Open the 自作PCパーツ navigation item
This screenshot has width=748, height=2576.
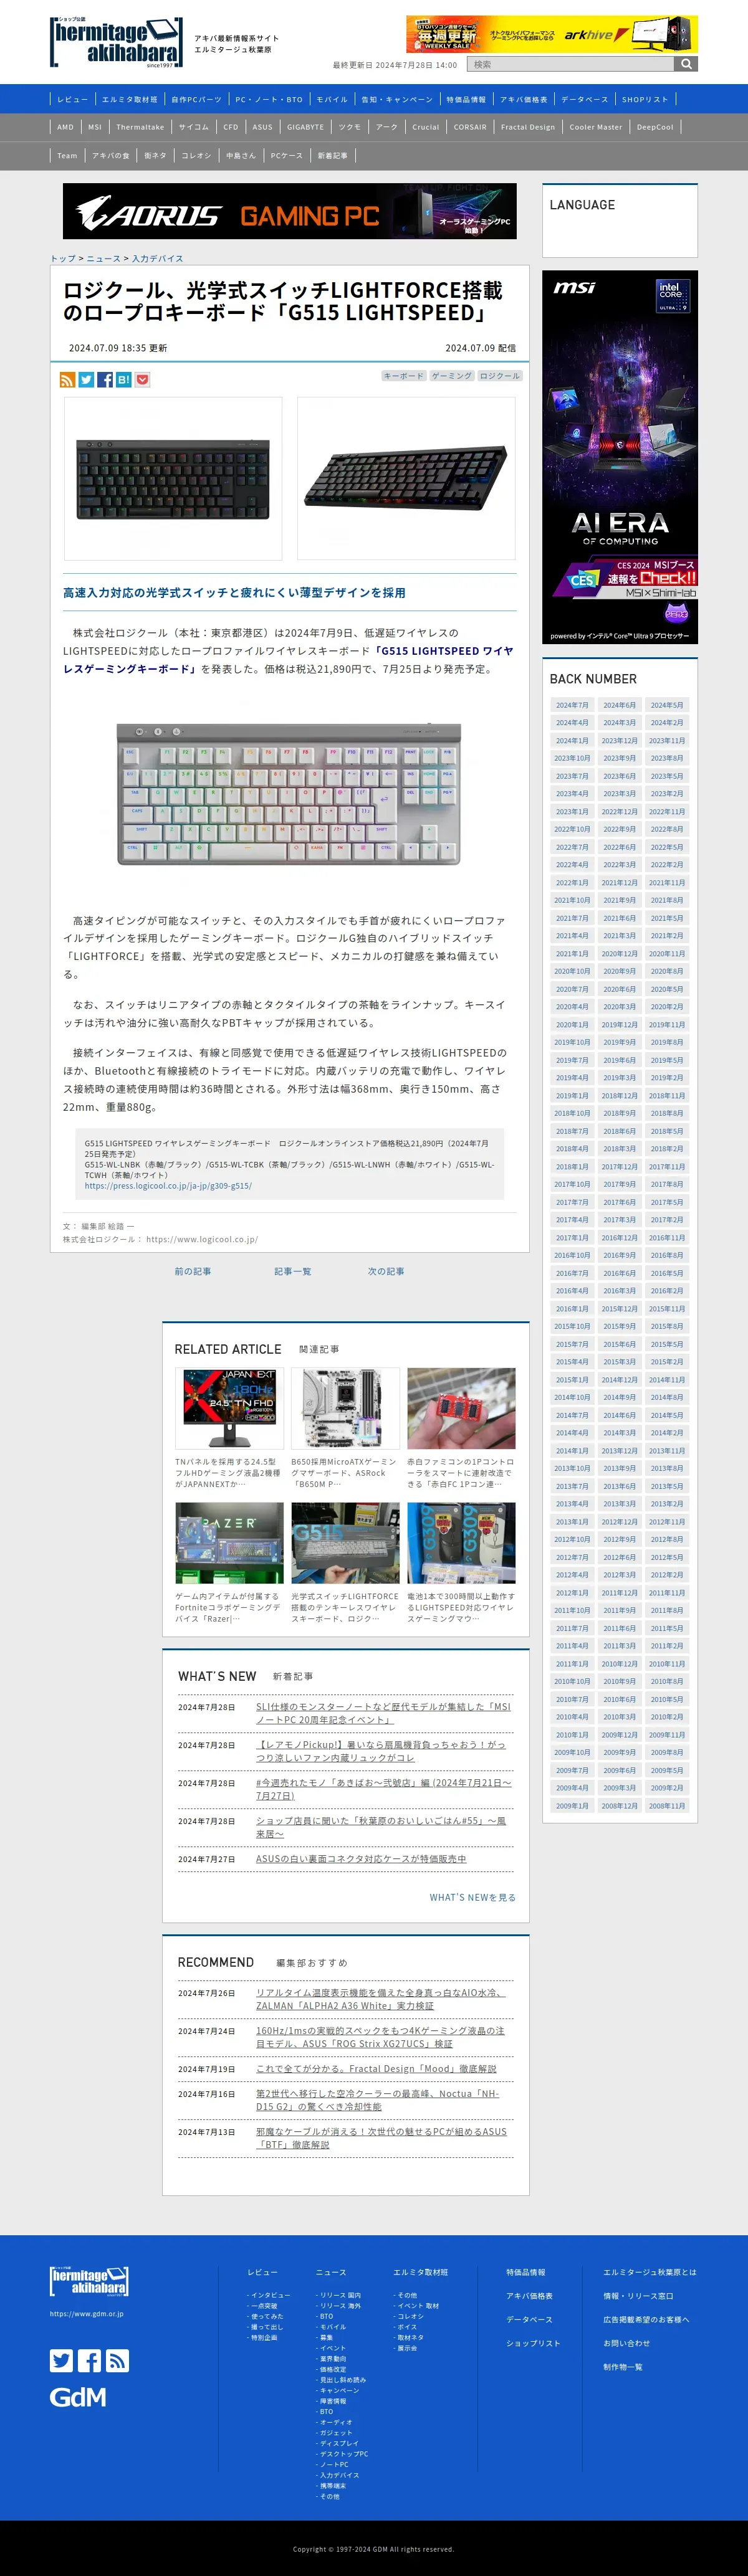pyautogui.click(x=197, y=99)
